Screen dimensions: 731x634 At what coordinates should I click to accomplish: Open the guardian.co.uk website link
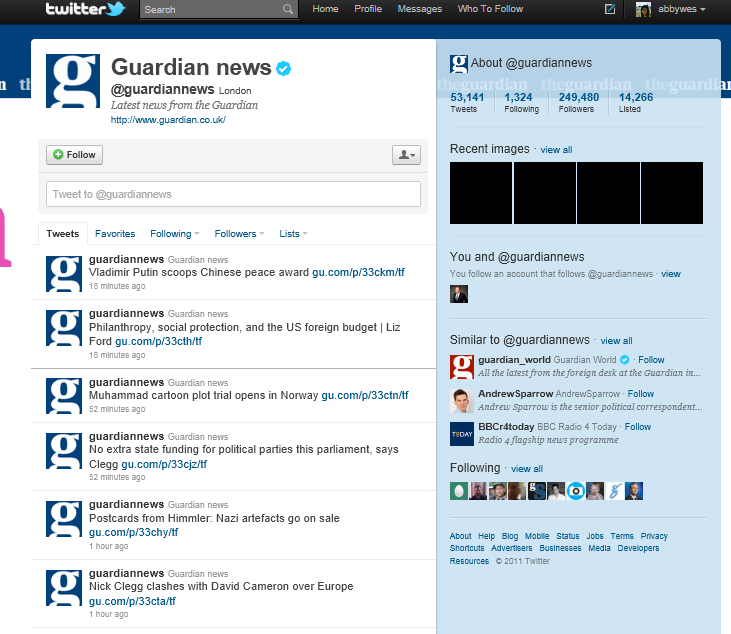(168, 120)
